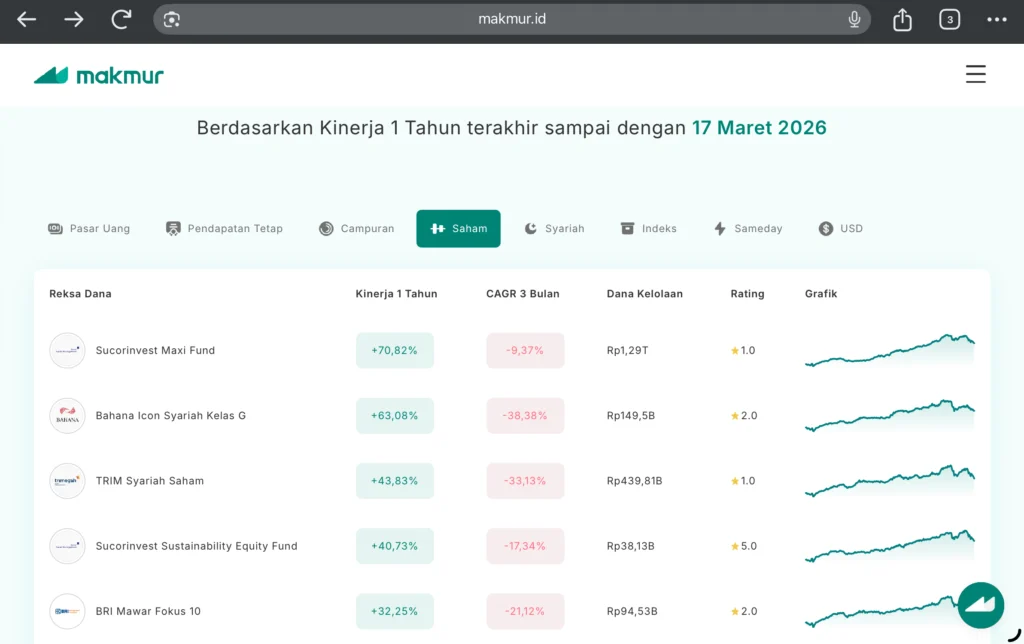Select the Campuran pie icon
This screenshot has width=1024, height=644.
point(325,228)
